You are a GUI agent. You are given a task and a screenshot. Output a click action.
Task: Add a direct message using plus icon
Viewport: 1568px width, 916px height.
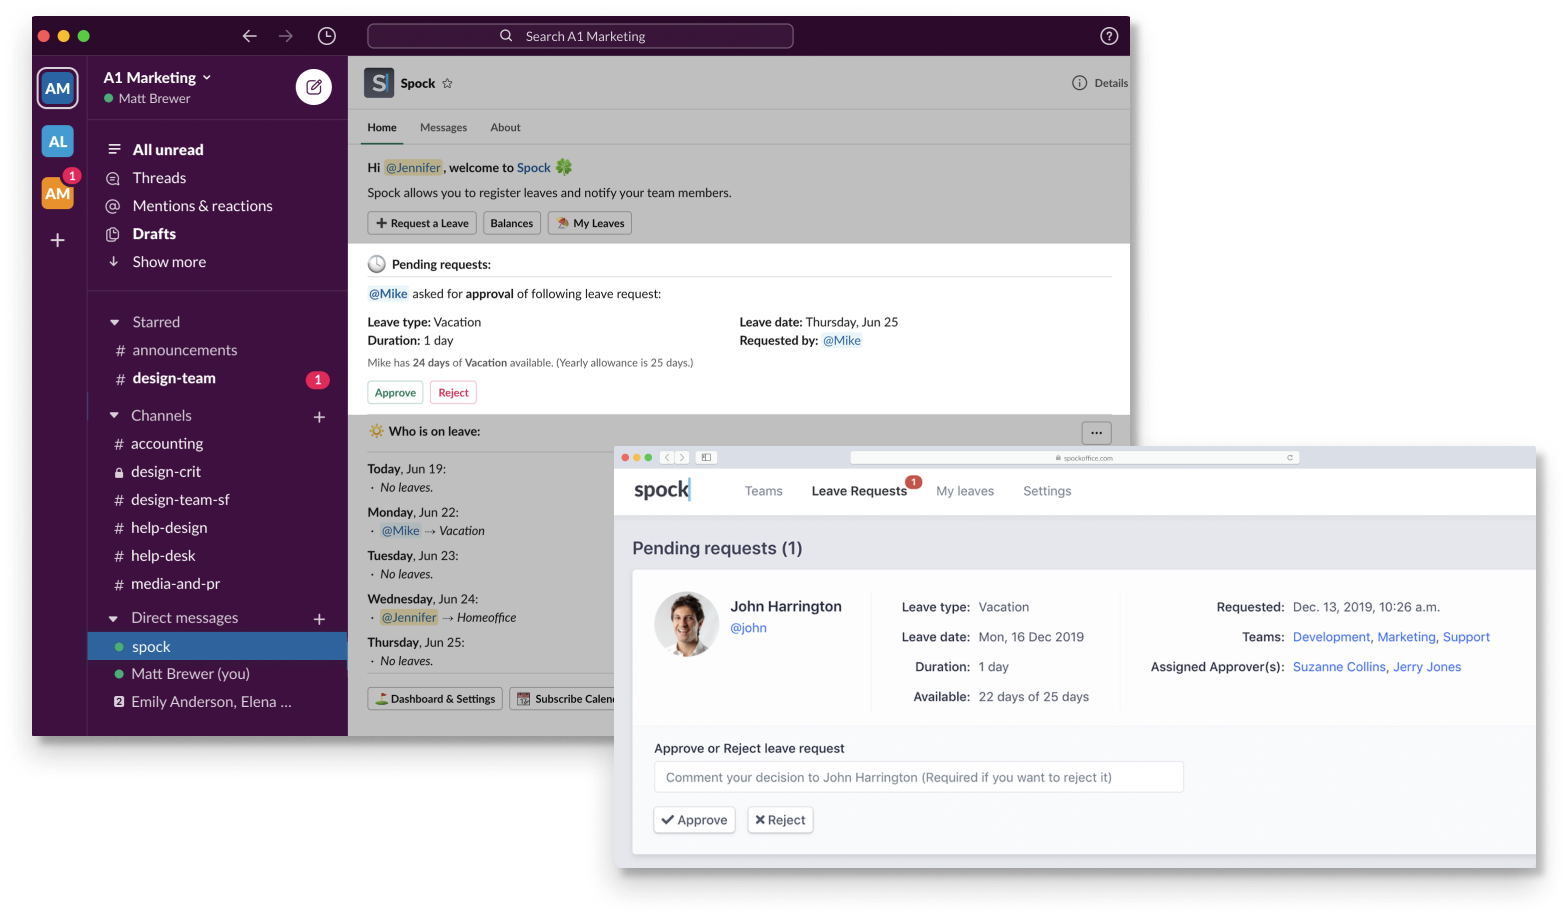319,619
